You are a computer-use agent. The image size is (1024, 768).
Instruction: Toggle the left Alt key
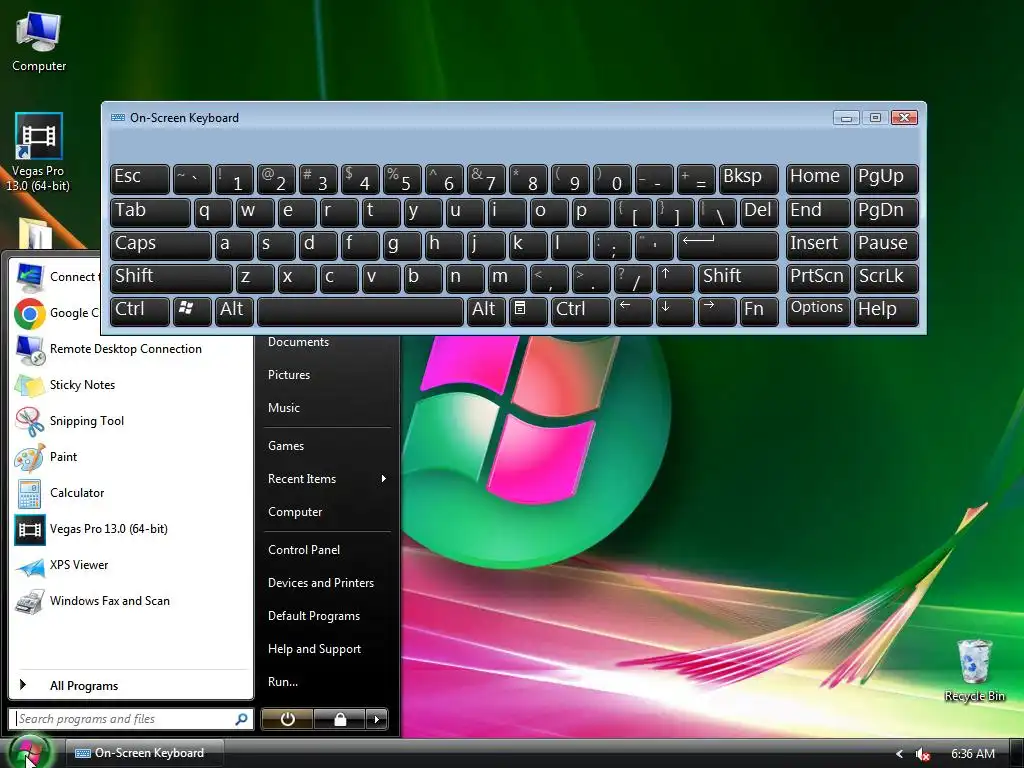234,311
